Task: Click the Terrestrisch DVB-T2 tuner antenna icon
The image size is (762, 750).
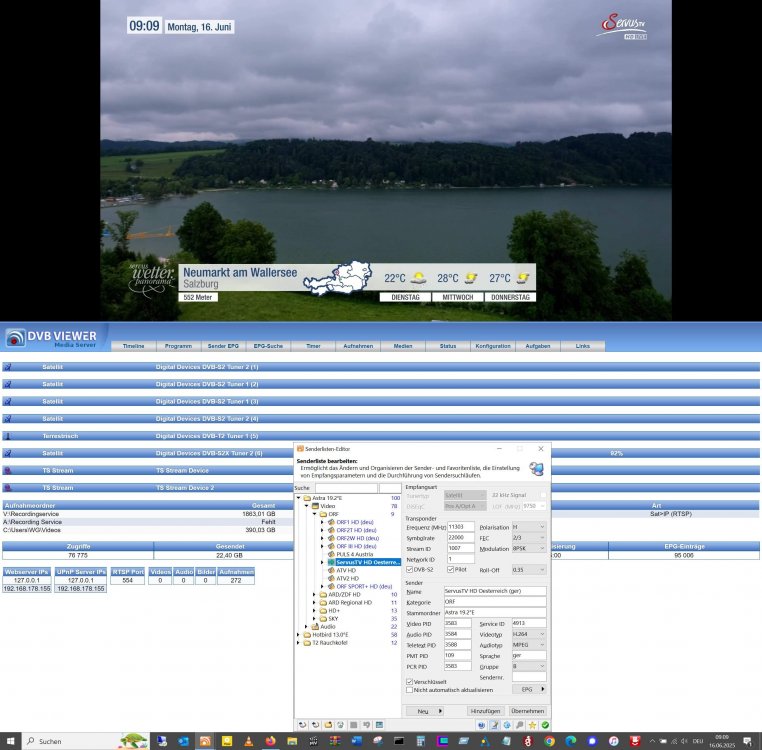Action: (8, 436)
